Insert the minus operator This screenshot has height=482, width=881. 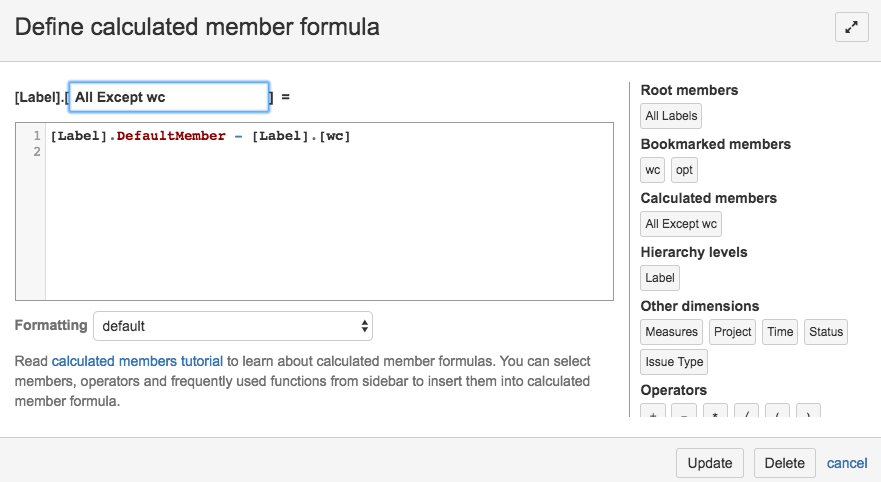[685, 412]
